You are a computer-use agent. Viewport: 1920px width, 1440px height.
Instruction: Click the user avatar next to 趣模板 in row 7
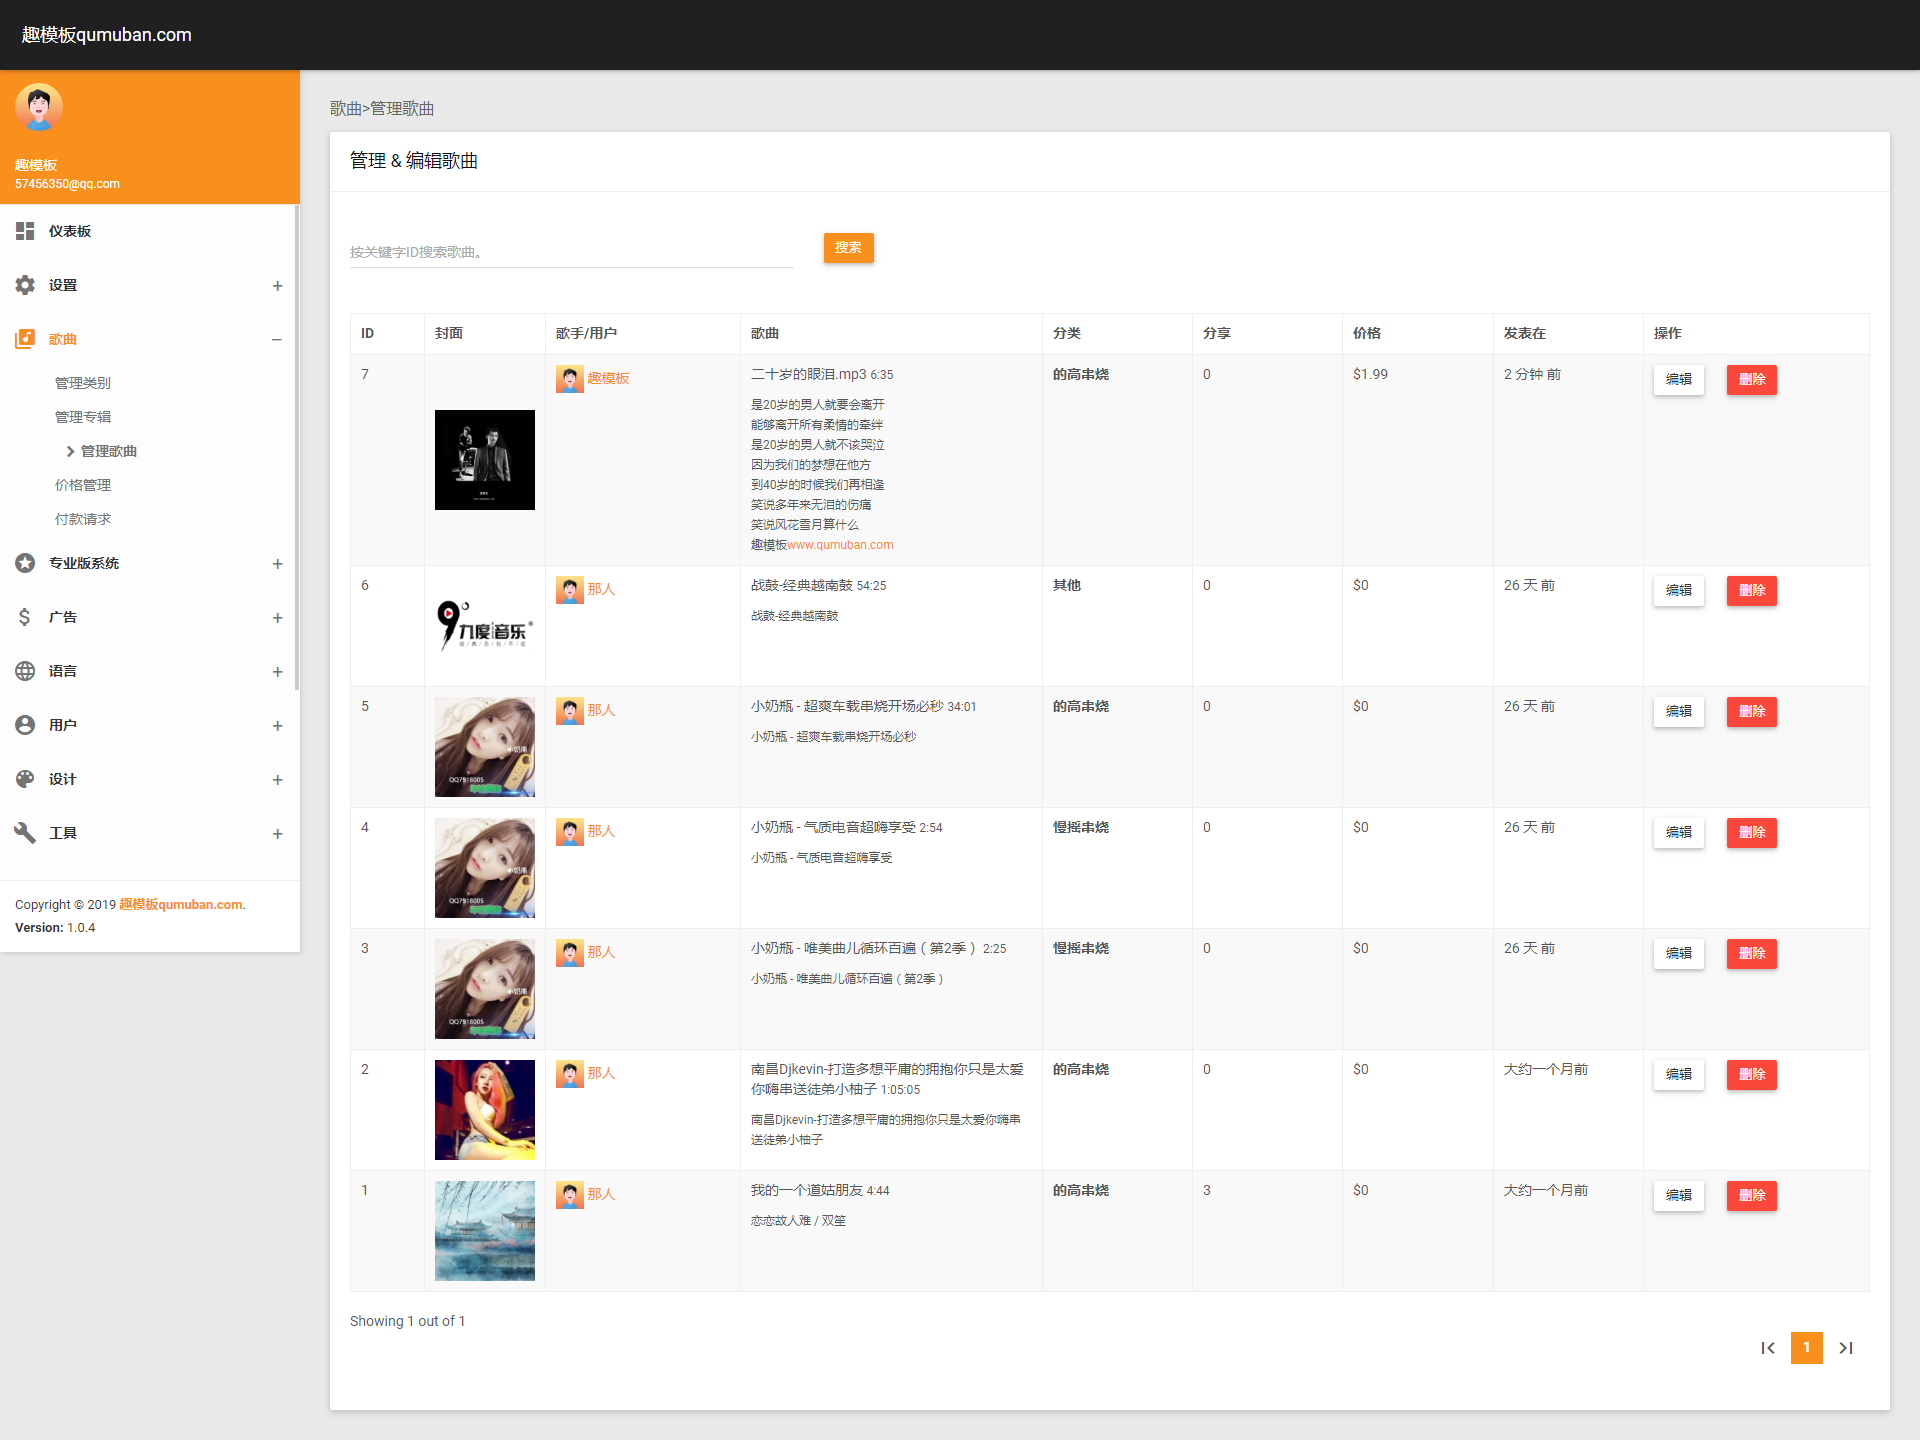tap(569, 379)
